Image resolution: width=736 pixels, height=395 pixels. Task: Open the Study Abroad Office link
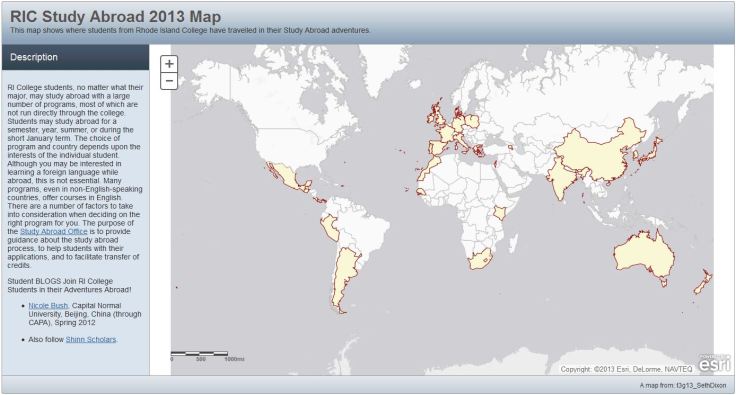click(x=54, y=231)
